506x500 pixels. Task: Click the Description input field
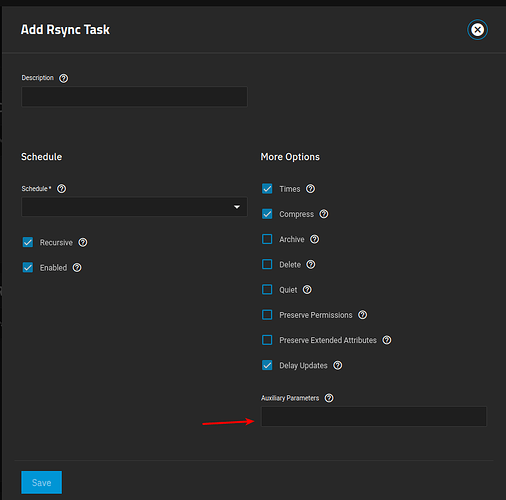point(134,97)
